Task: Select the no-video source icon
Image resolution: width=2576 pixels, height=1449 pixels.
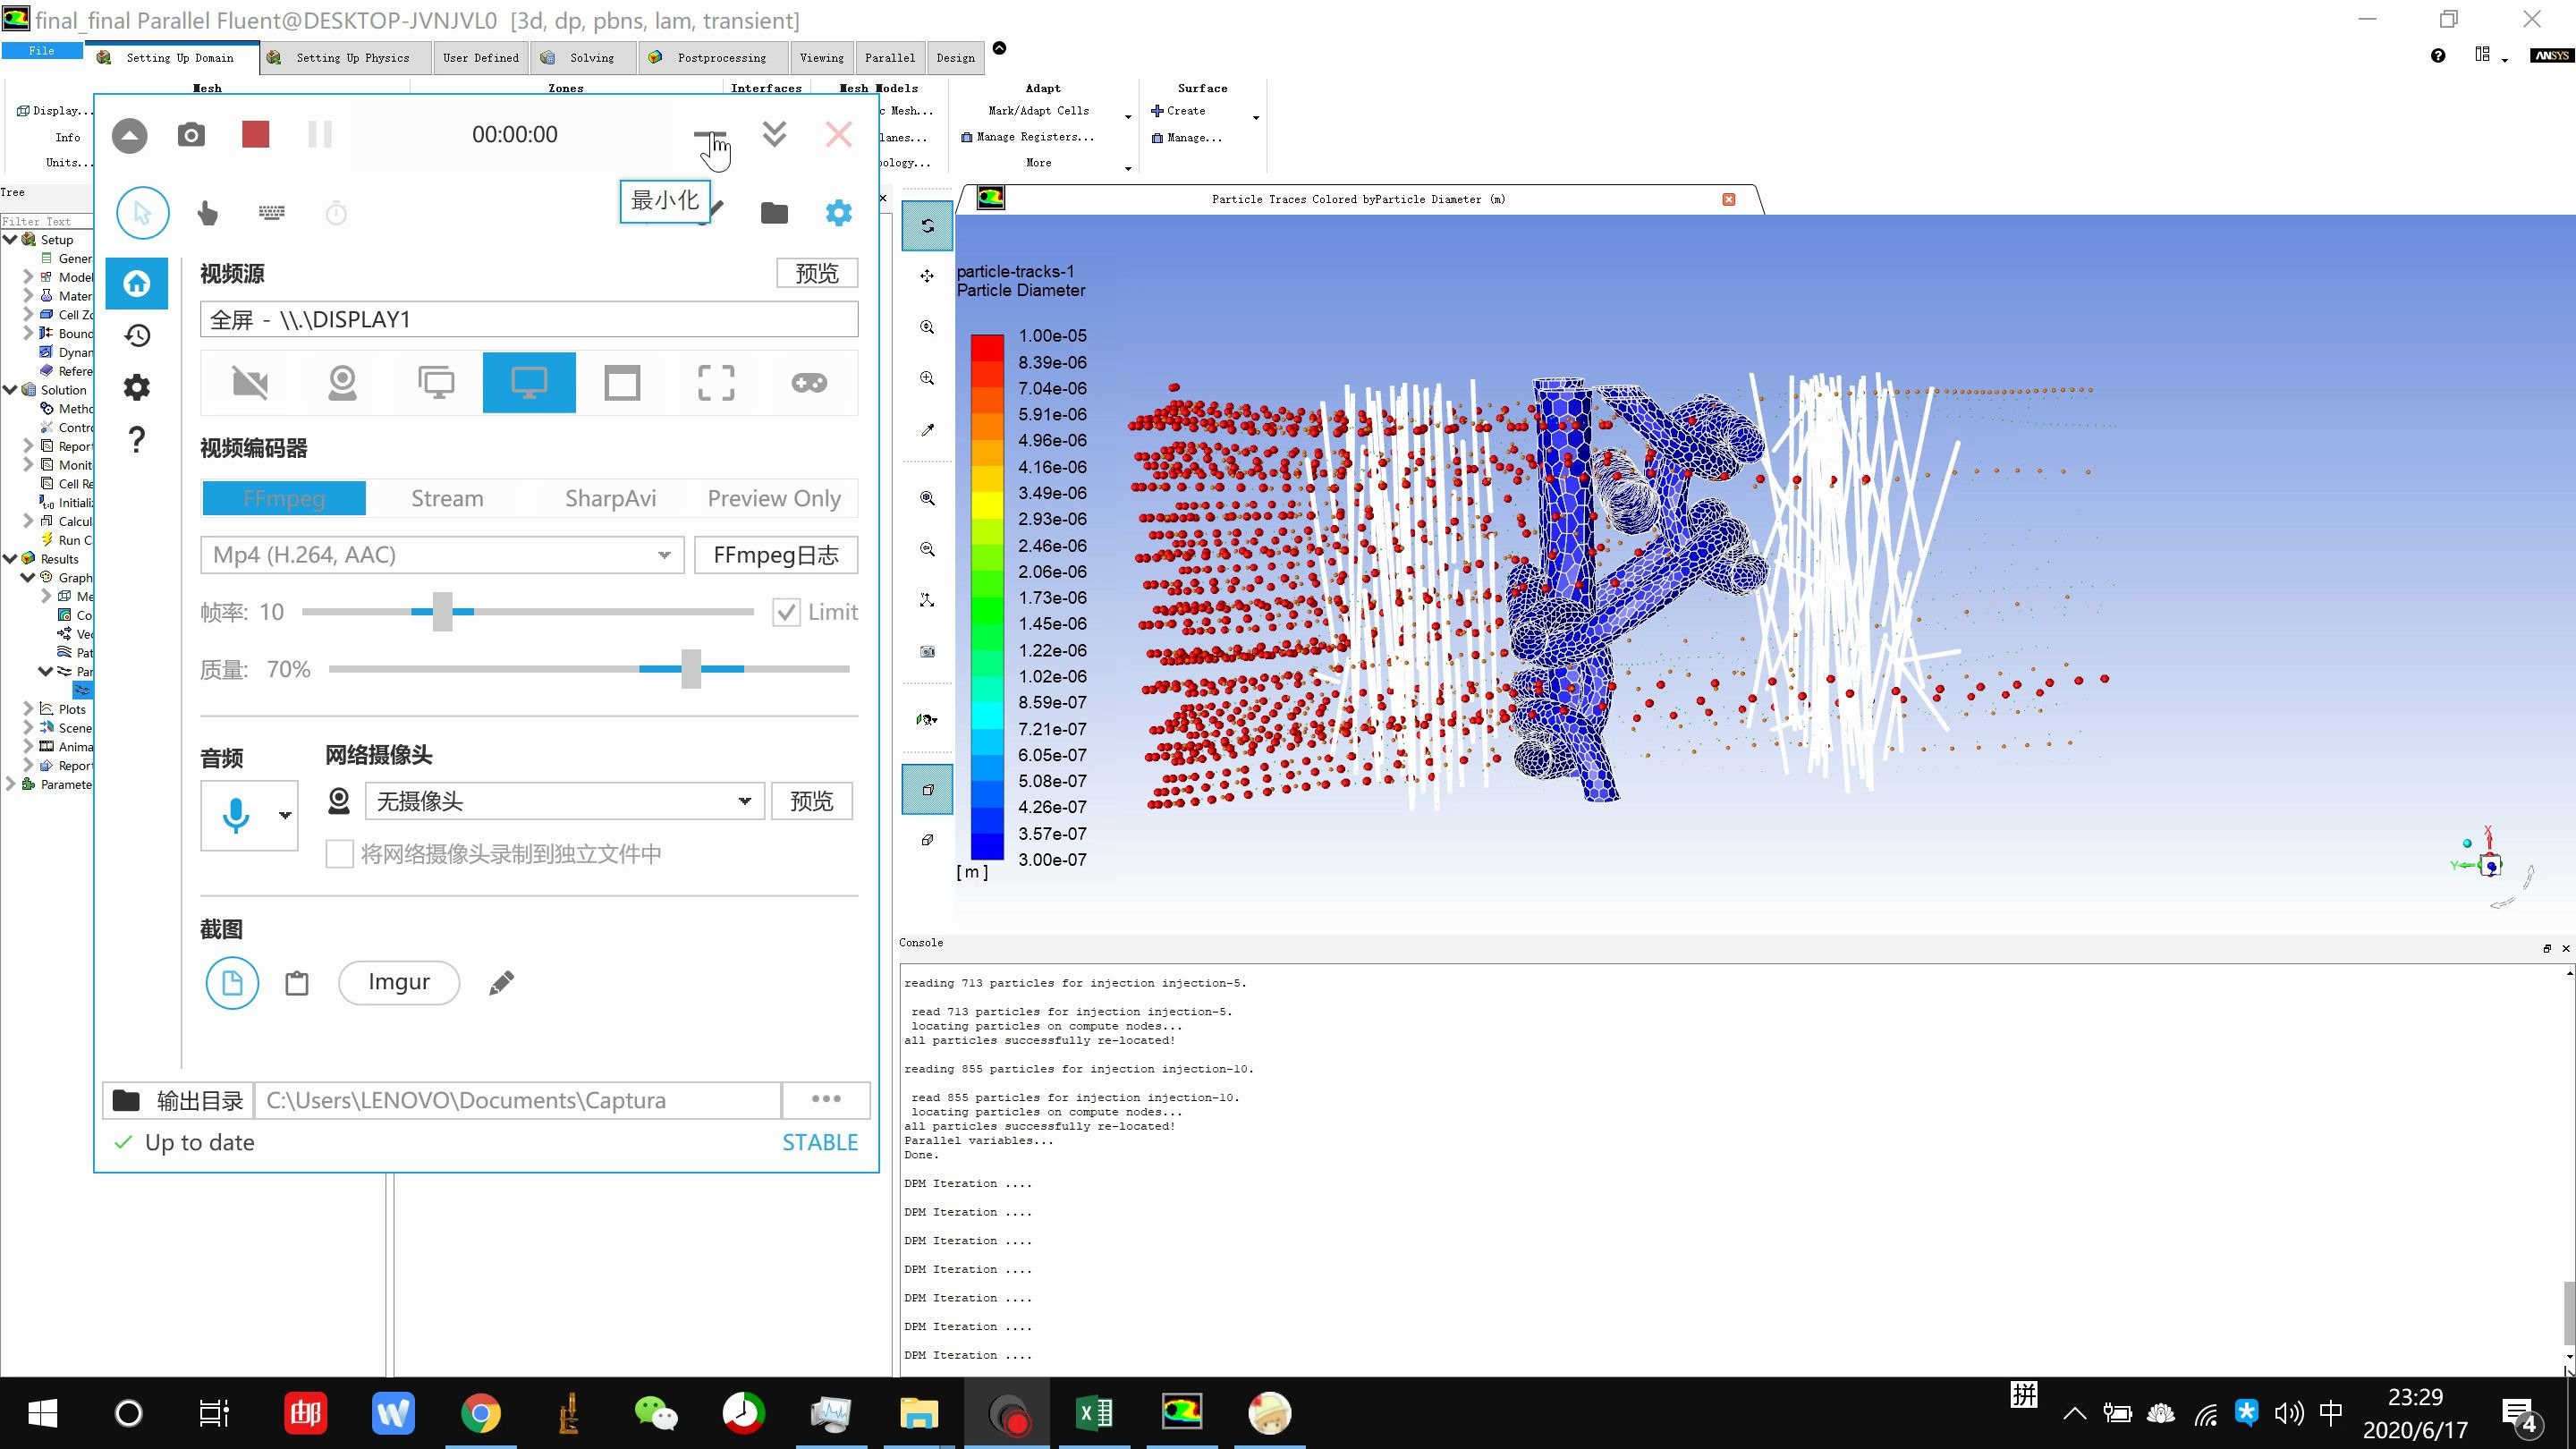Action: point(250,383)
